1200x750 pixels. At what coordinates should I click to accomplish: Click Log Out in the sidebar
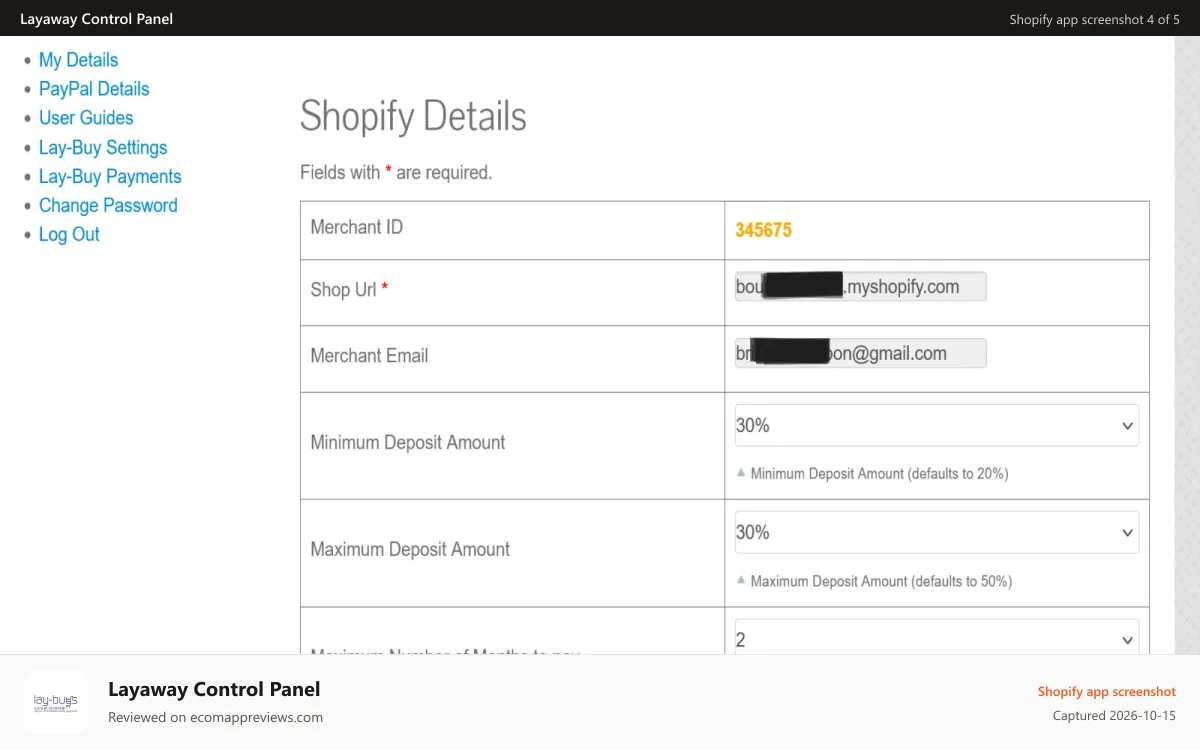coord(69,234)
